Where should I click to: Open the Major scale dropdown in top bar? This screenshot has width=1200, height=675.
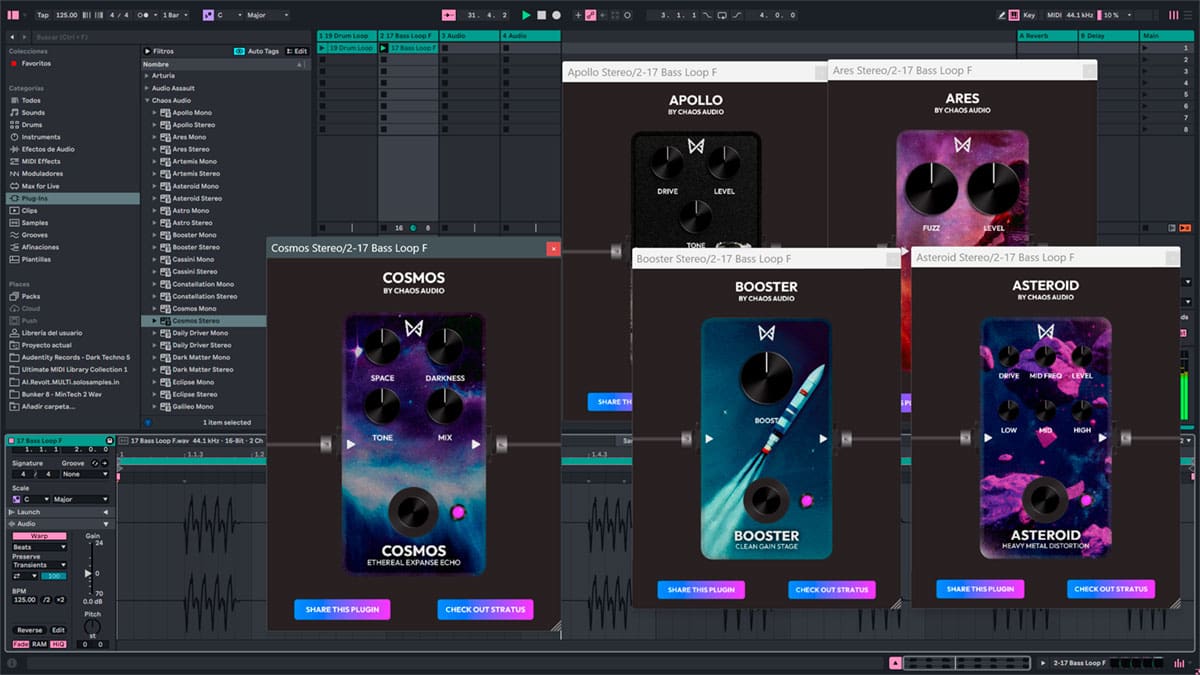tap(268, 15)
